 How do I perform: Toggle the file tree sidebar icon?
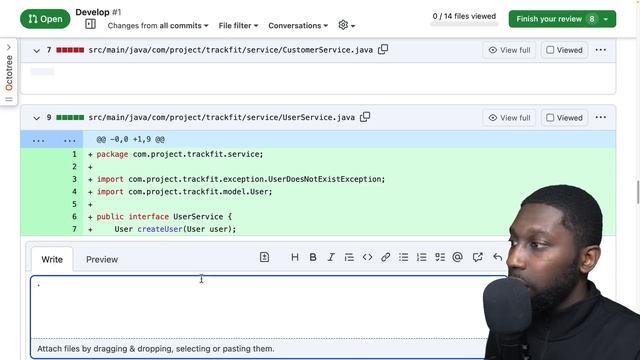tap(90, 24)
